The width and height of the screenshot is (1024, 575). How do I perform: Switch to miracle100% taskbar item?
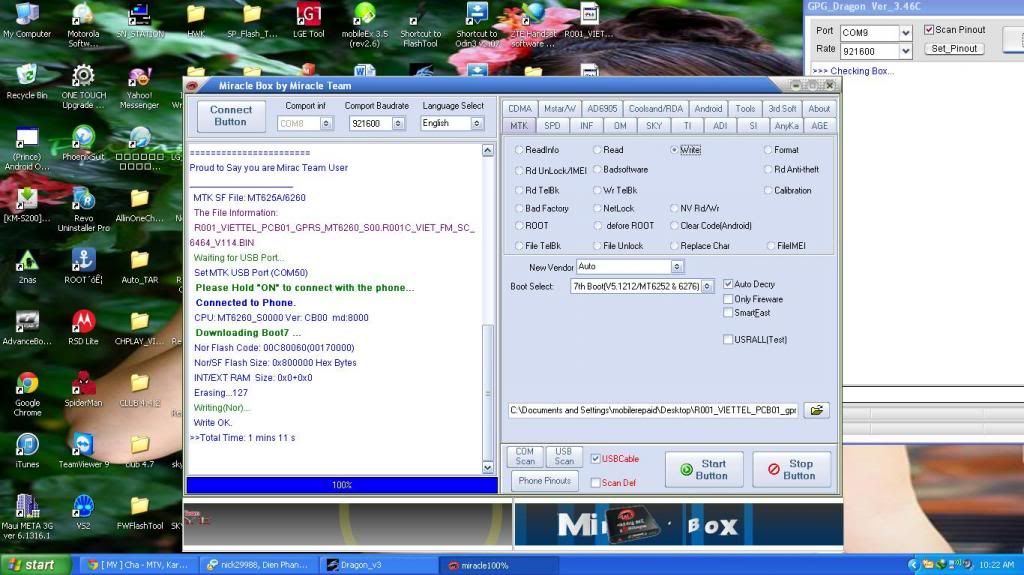point(500,565)
